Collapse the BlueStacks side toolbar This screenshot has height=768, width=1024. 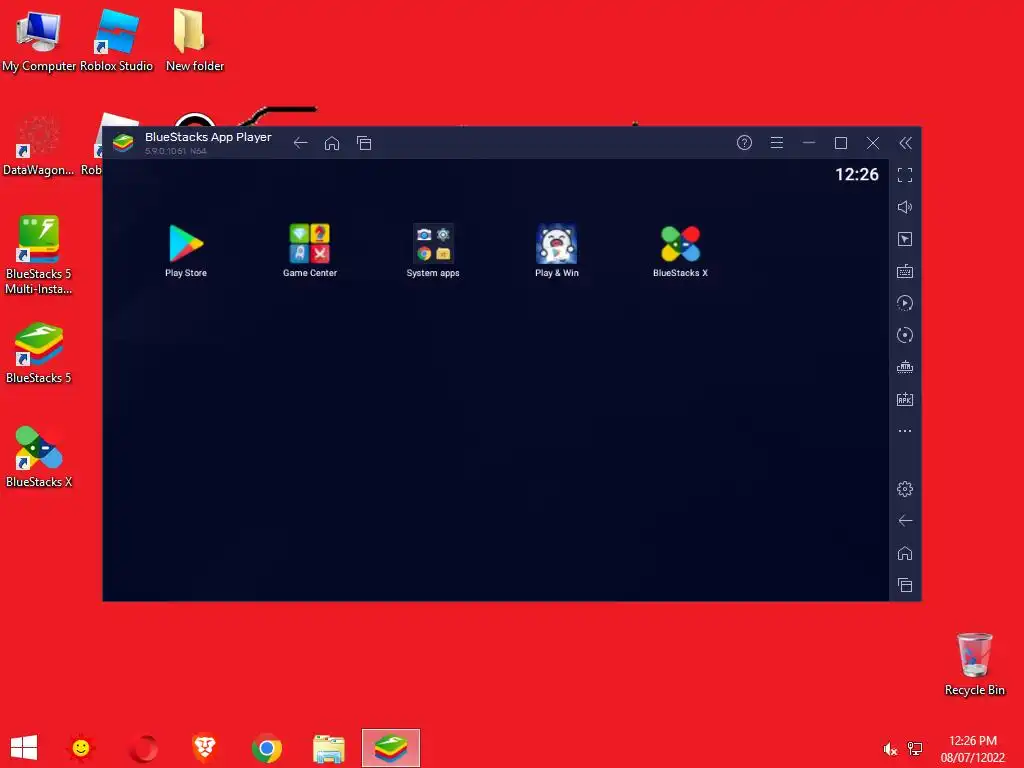click(x=905, y=143)
